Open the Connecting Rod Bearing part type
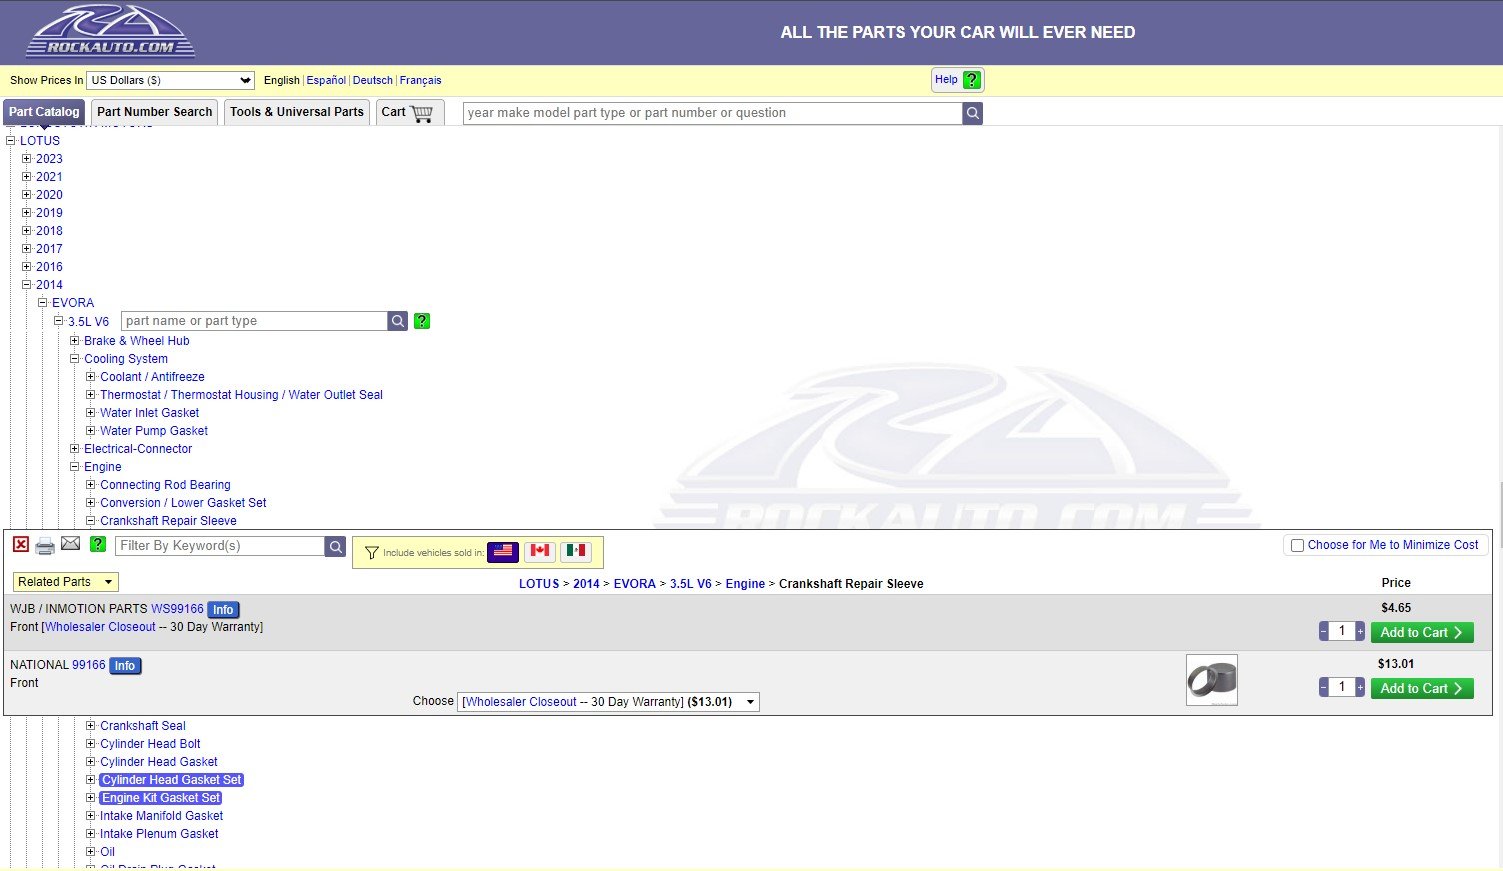The height and width of the screenshot is (871, 1503). 165,485
